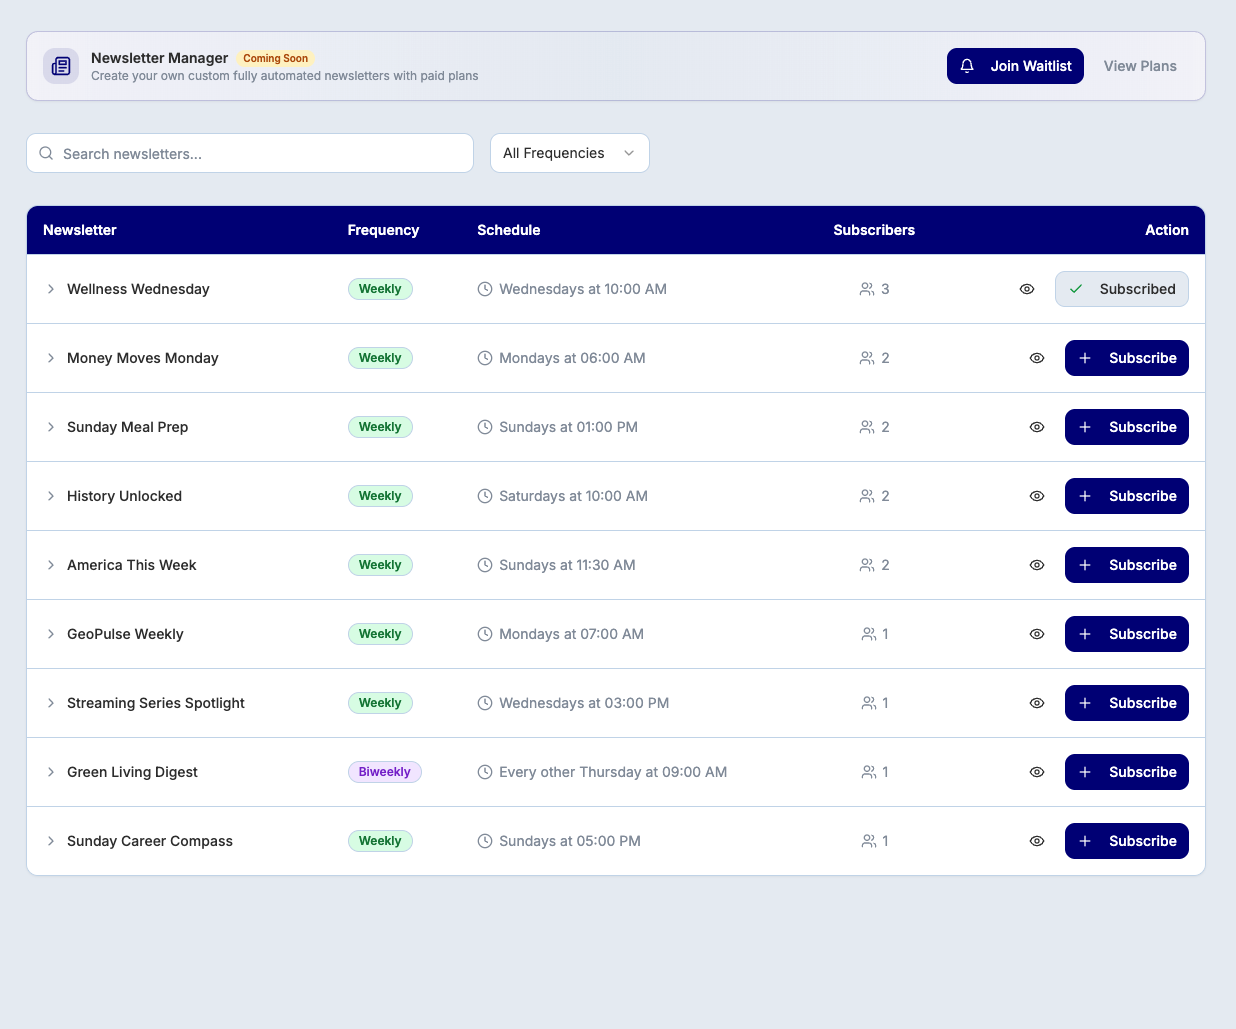1236x1029 pixels.
Task: Preview Streaming Series Spotlight via eye icon
Action: point(1037,703)
